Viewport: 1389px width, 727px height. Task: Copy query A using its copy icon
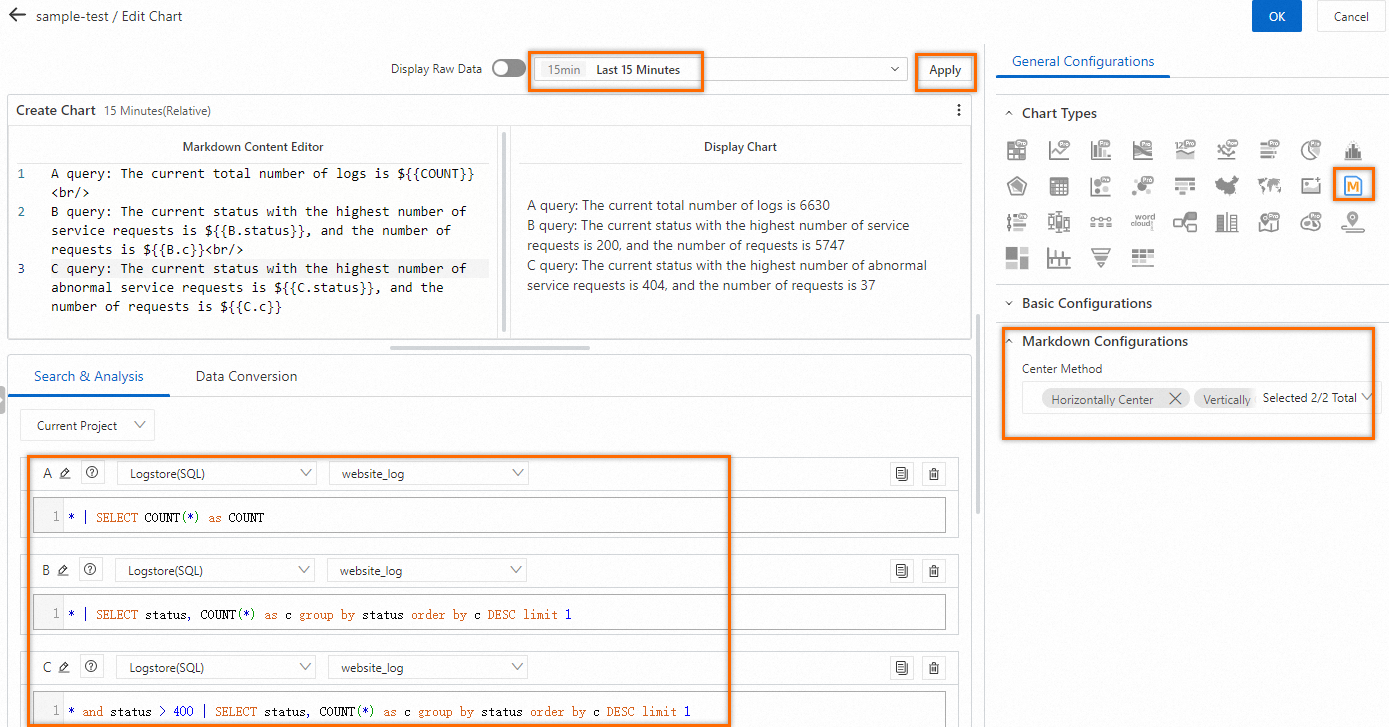pyautogui.click(x=902, y=474)
